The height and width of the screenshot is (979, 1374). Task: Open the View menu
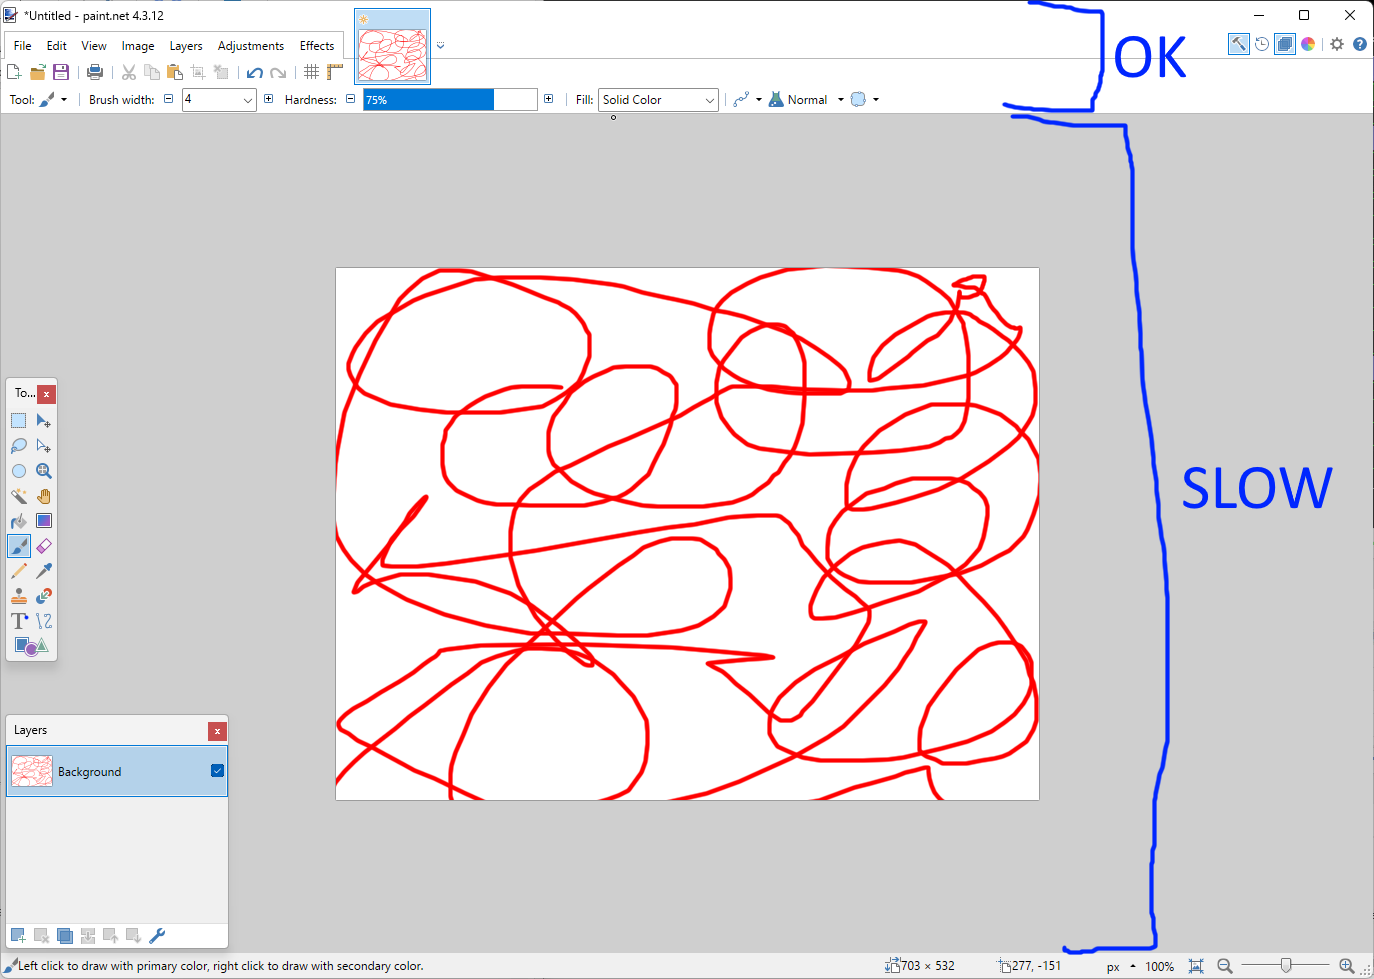[94, 46]
